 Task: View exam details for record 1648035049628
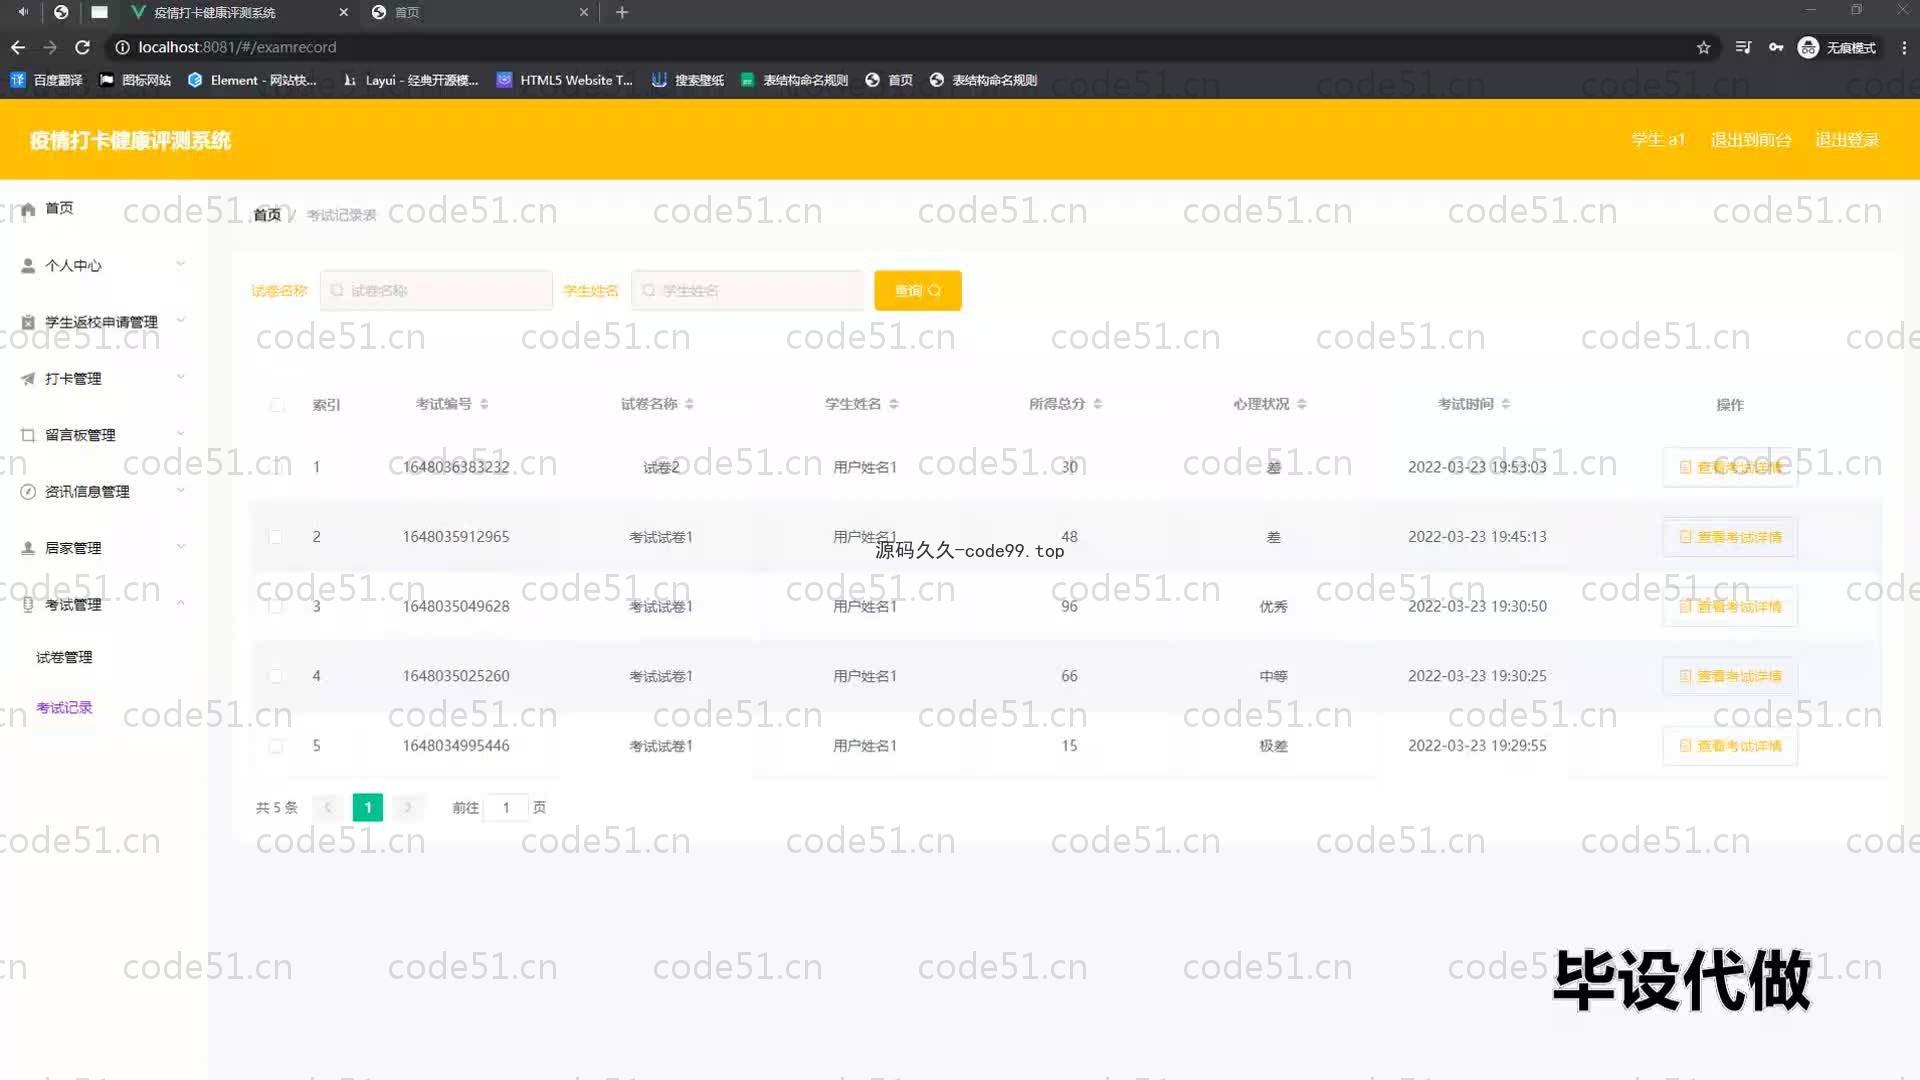1730,607
